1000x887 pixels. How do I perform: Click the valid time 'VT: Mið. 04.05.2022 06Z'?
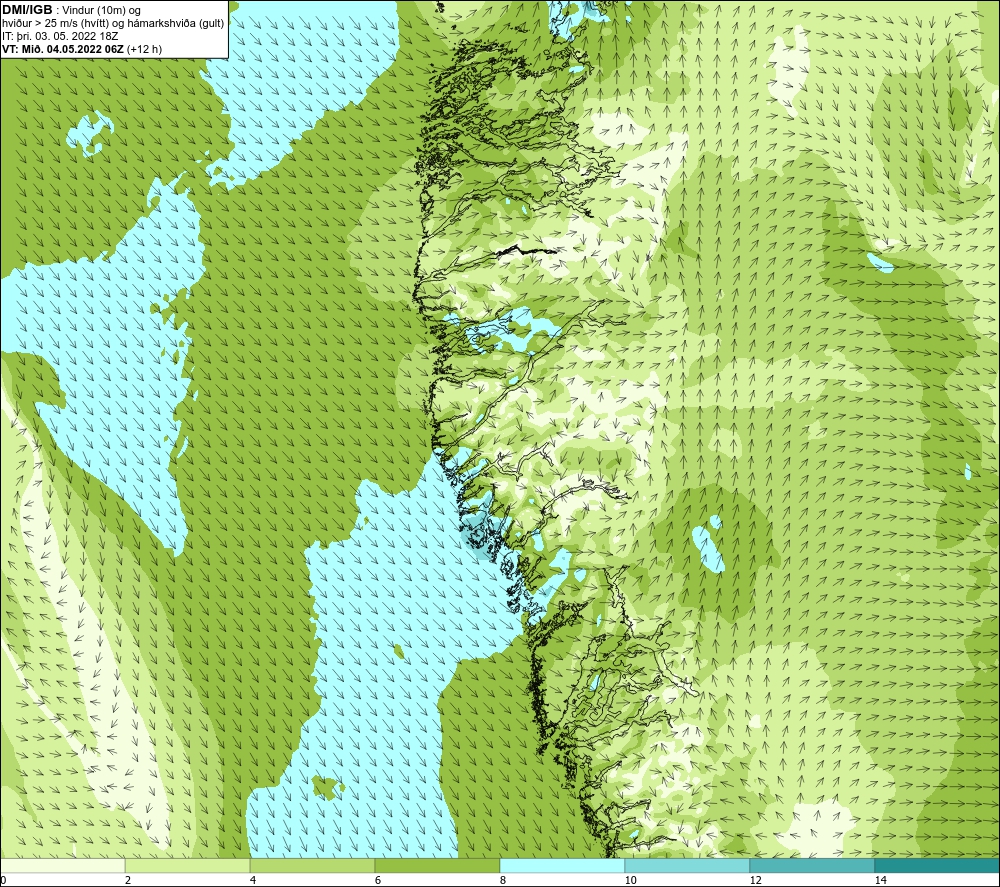[63, 49]
